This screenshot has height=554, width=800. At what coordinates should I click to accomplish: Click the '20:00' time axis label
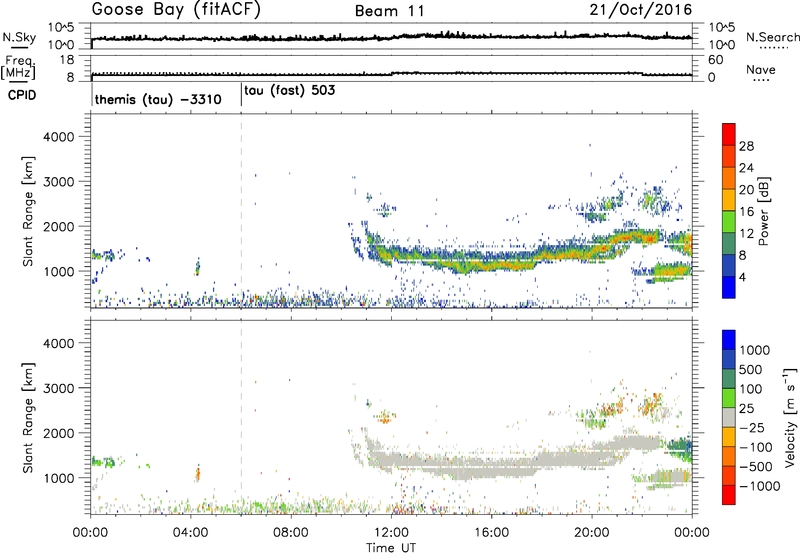(x=592, y=533)
